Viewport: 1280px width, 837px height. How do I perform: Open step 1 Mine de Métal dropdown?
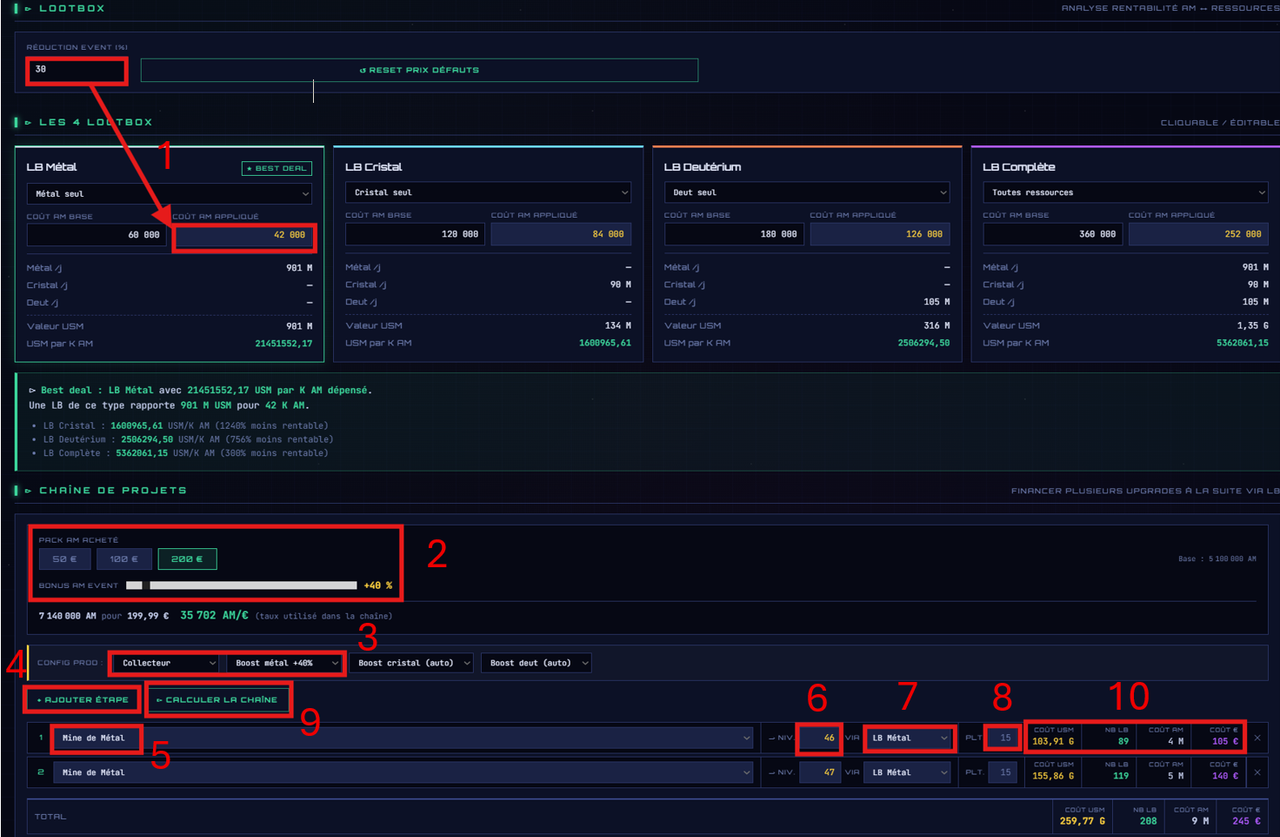[403, 738]
